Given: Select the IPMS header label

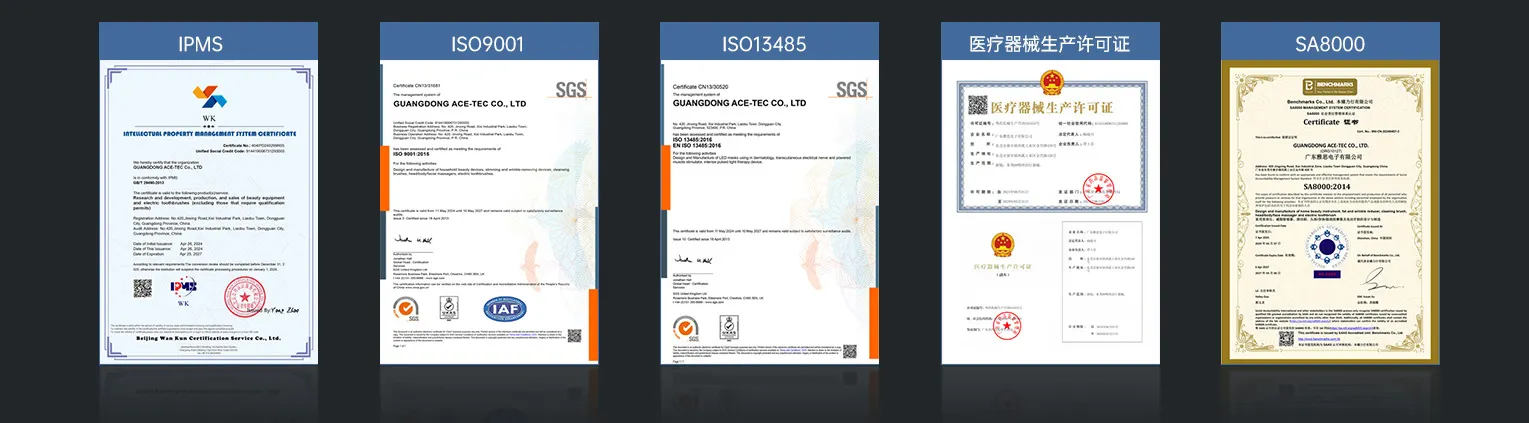Looking at the screenshot, I should [x=208, y=43].
